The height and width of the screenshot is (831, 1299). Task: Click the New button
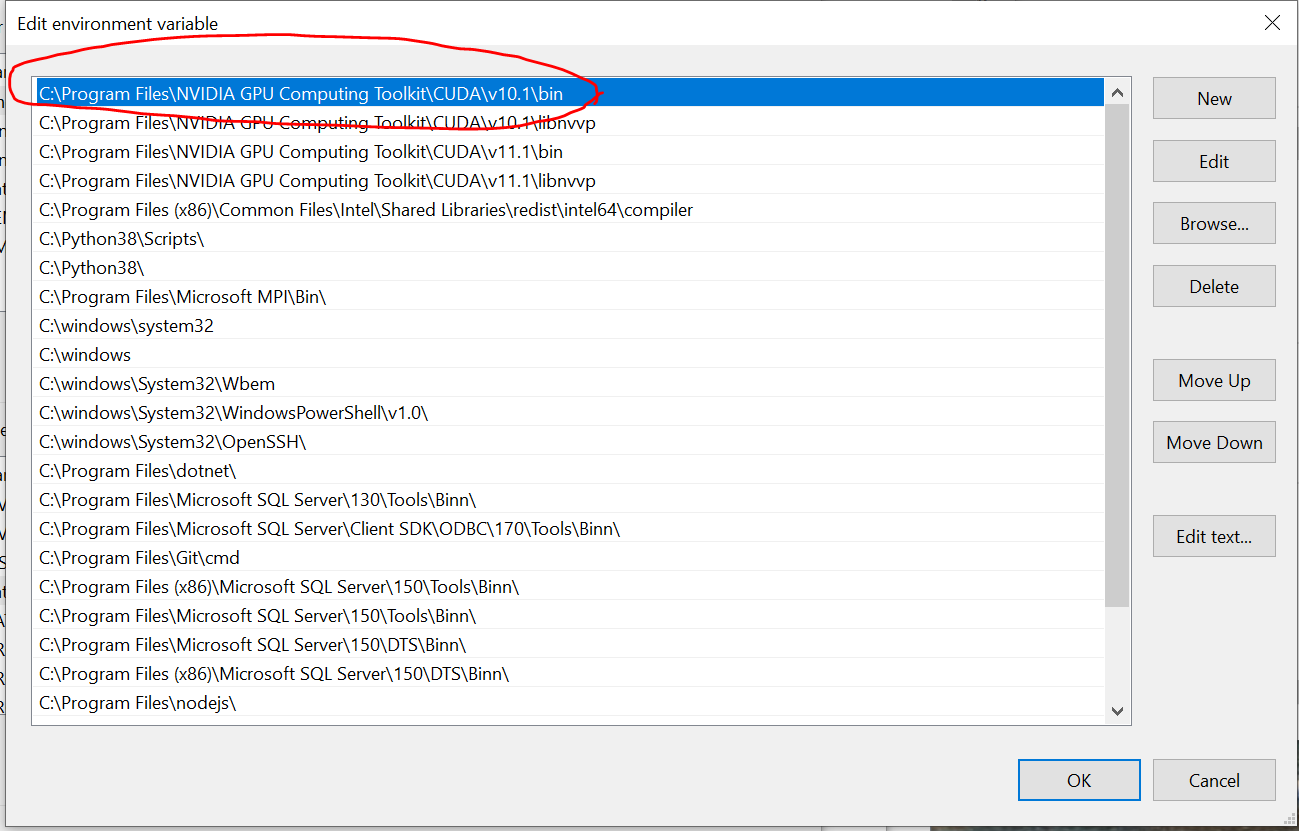click(x=1214, y=98)
